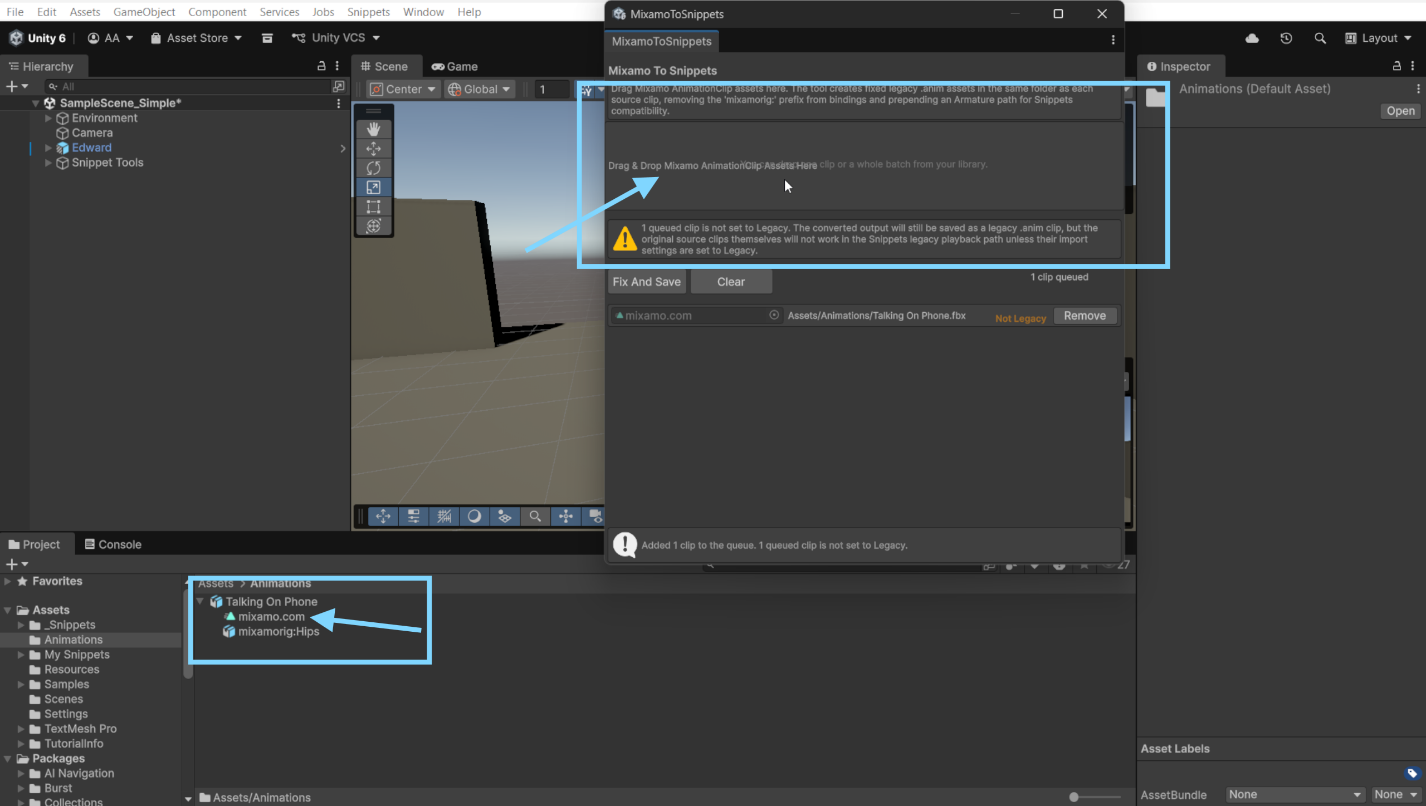Expand Edward object in Hierarchy
Screen dimensions: 1426x806
coord(48,148)
